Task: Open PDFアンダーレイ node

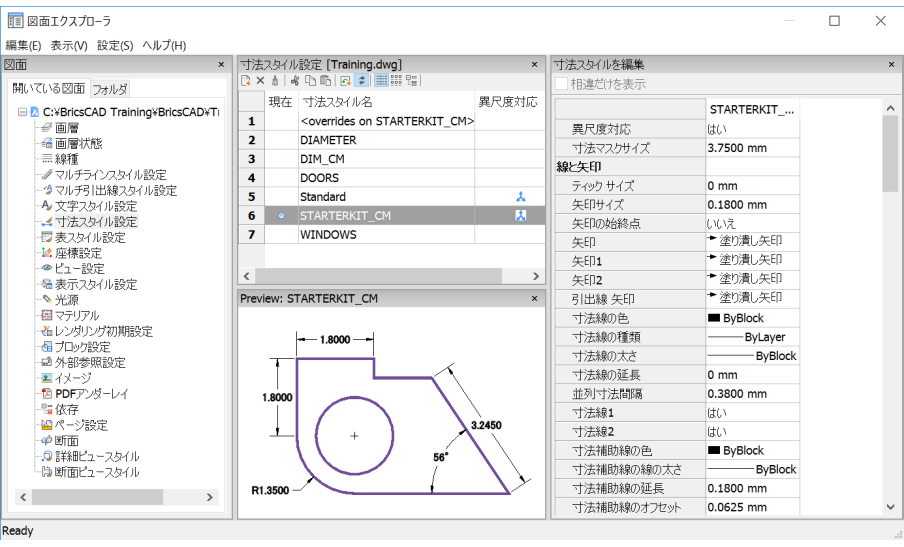Action: [92, 393]
